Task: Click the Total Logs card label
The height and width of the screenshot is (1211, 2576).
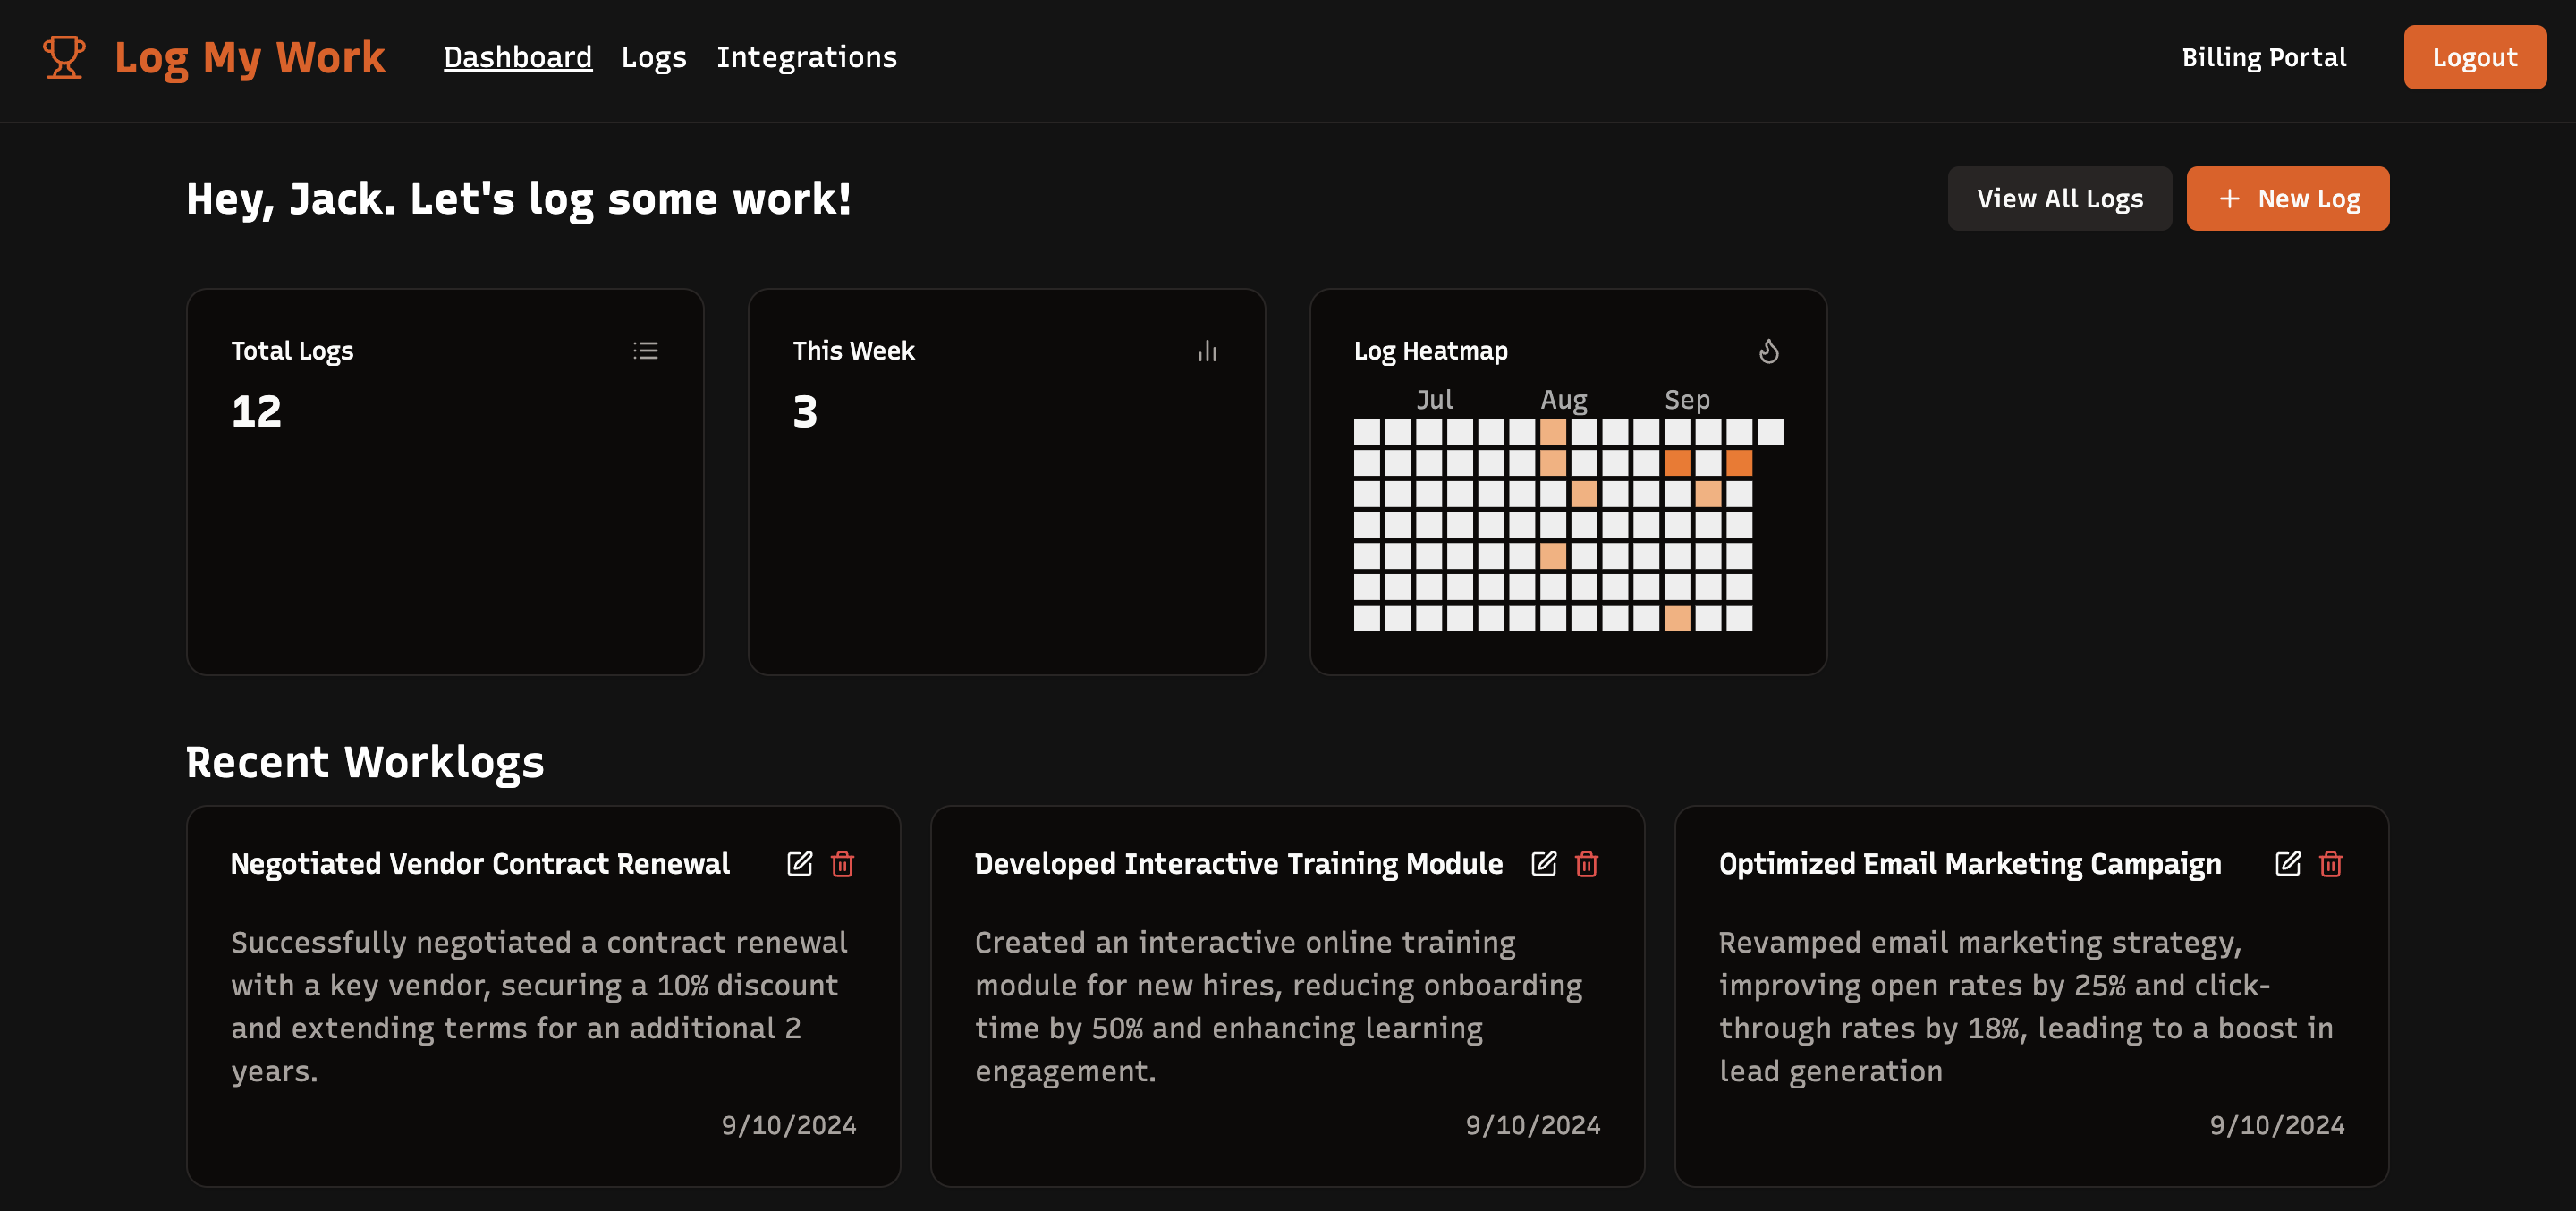Action: [292, 351]
